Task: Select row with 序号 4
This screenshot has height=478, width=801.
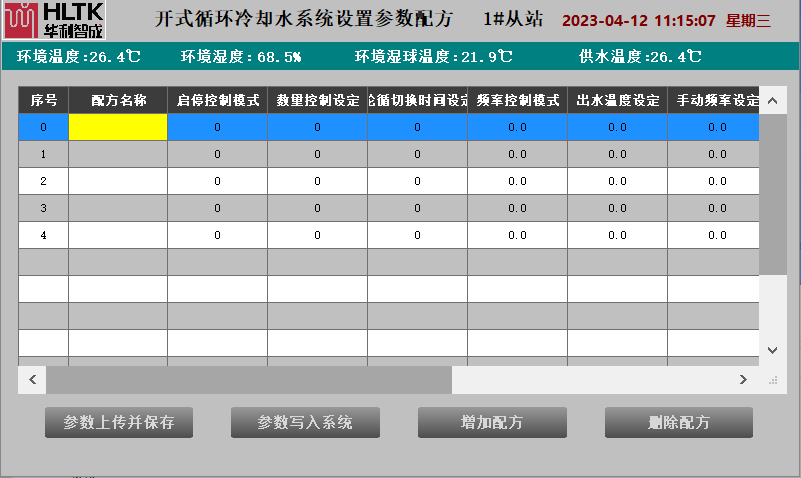Action: coord(43,235)
